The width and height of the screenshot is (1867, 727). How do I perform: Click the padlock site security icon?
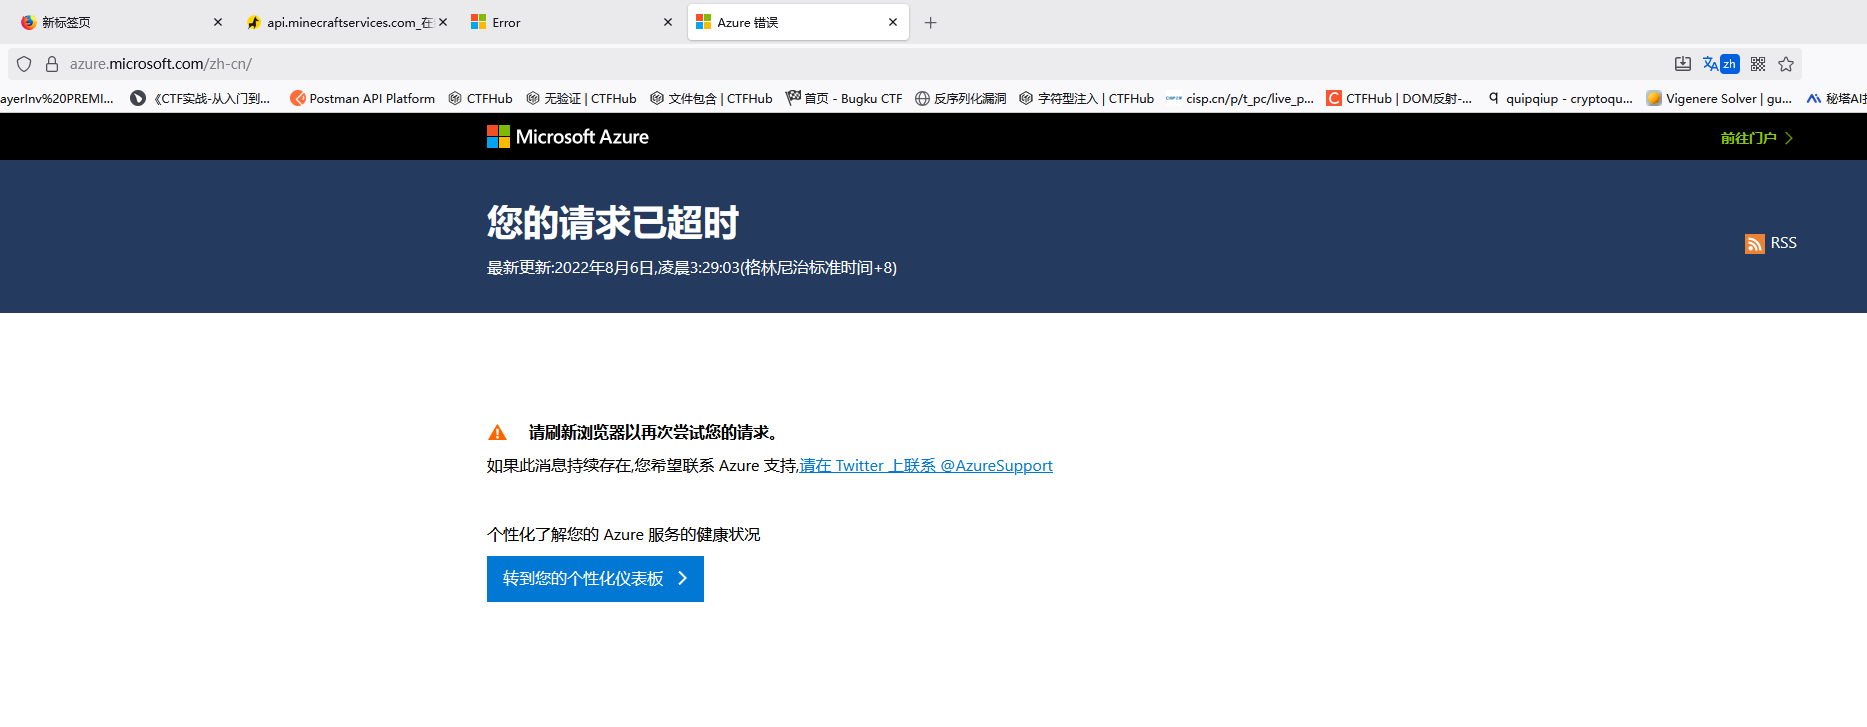pos(52,64)
